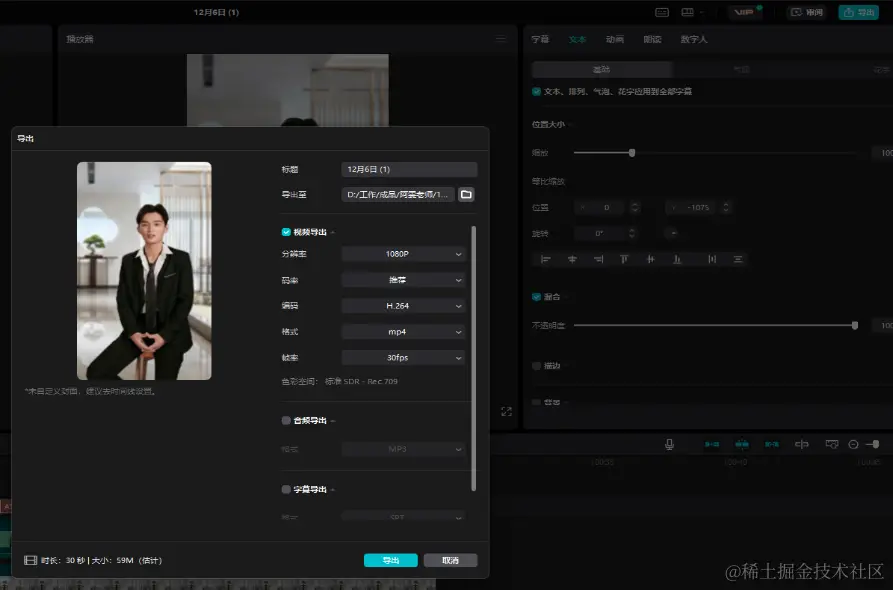
Task: Click the mirror flip button beside rotation
Action: 674,233
